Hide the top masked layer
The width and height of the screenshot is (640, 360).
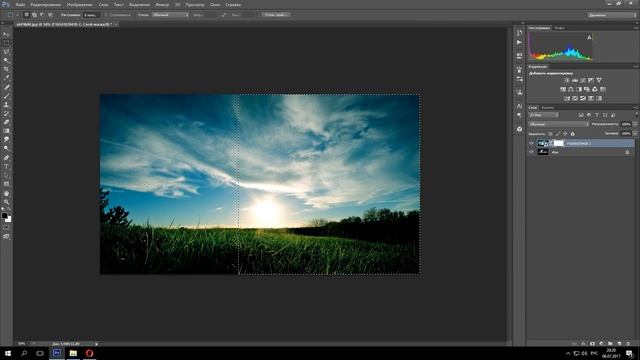pos(531,143)
